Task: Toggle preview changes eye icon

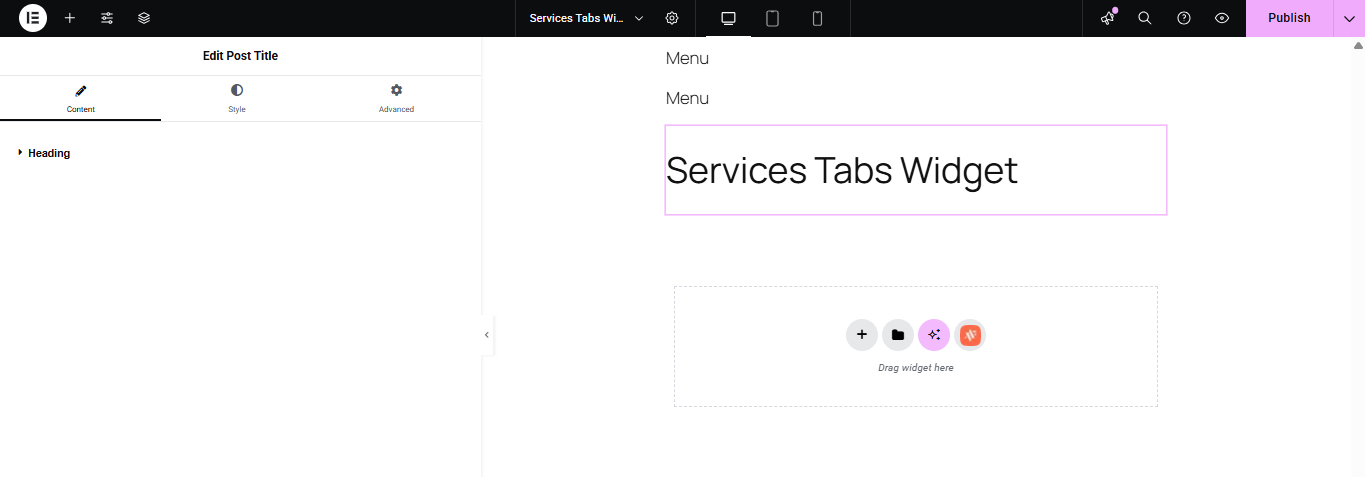Action: click(1222, 18)
